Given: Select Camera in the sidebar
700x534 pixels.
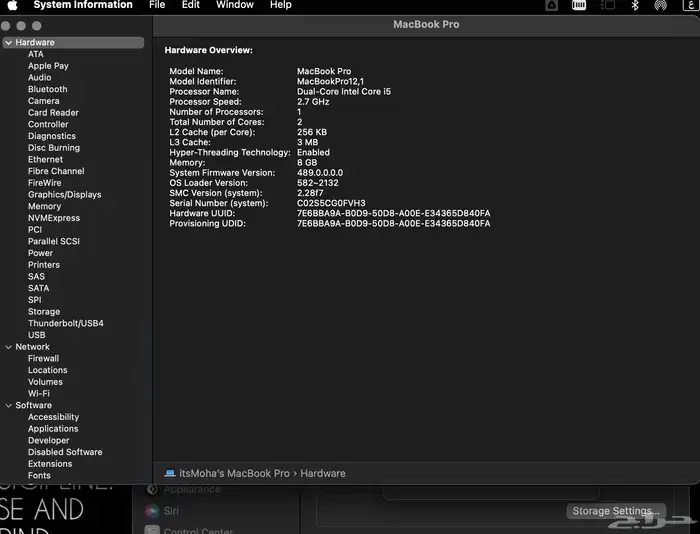Looking at the screenshot, I should (x=44, y=101).
